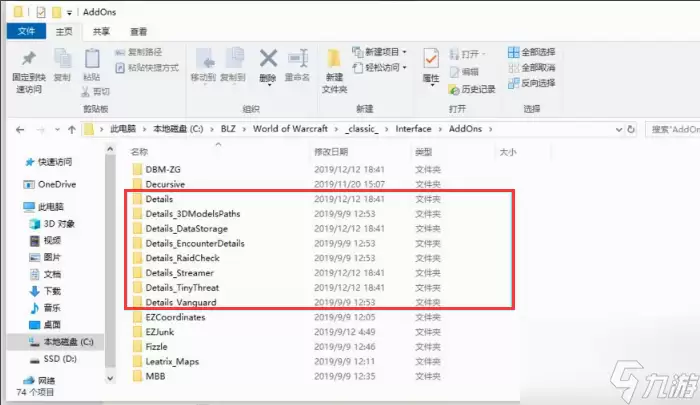Click Select none (全部取消)

point(531,68)
